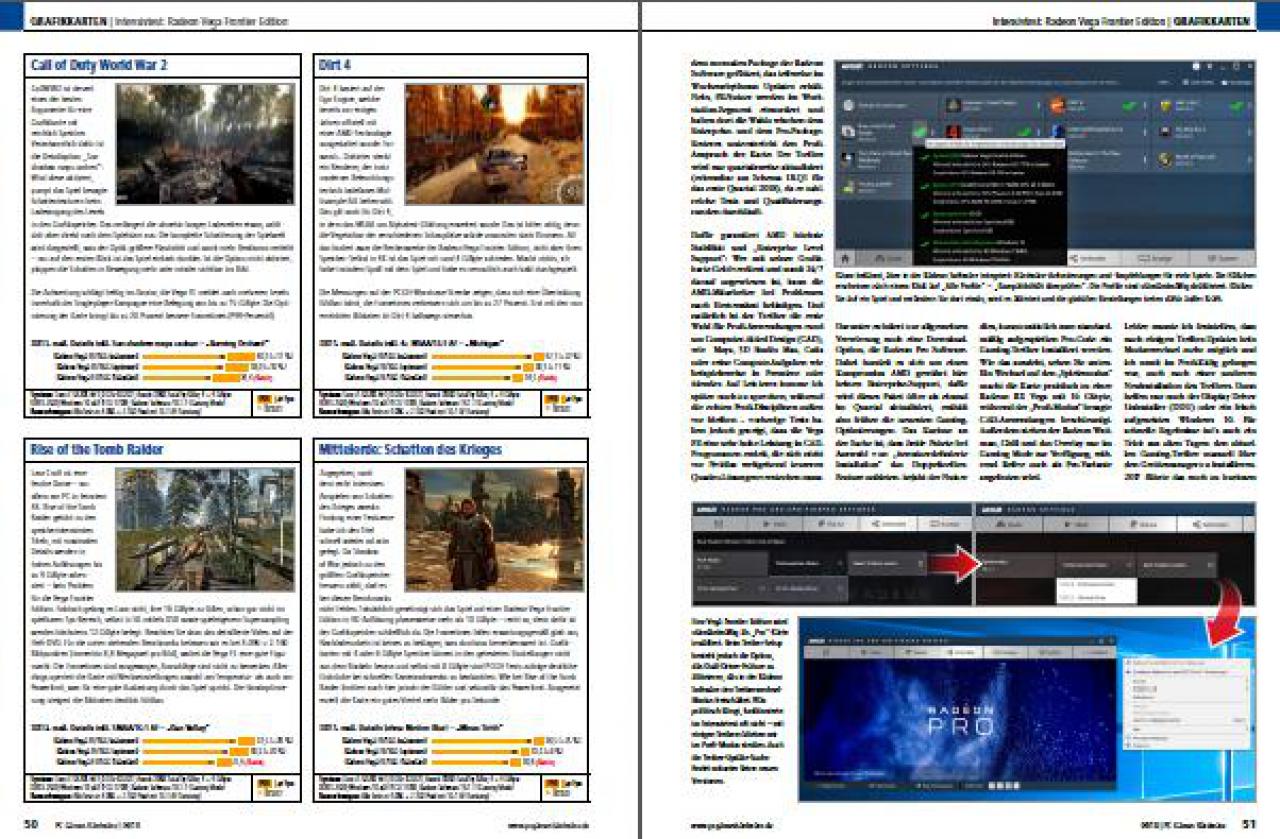Click the Rise of the Tomb Raider heading
The image size is (1280, 839).
97,450
